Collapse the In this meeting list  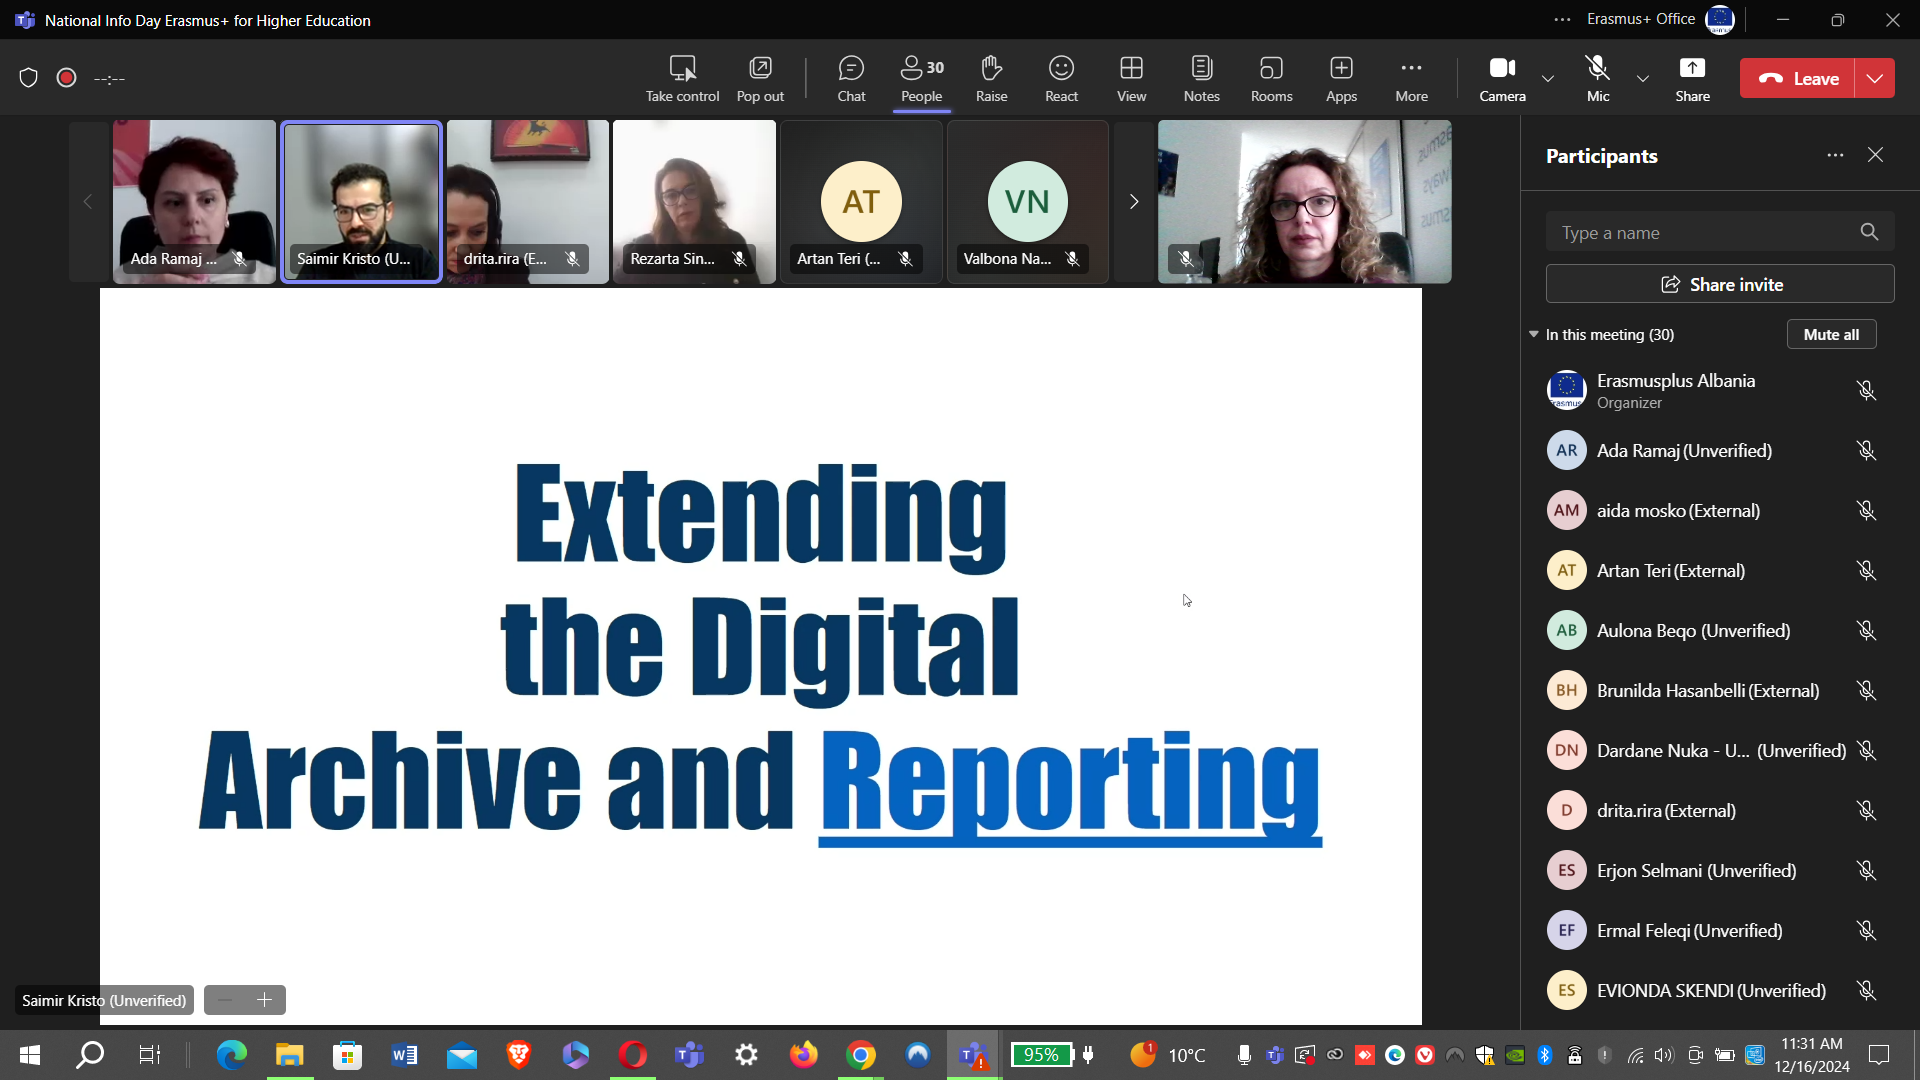pos(1534,334)
